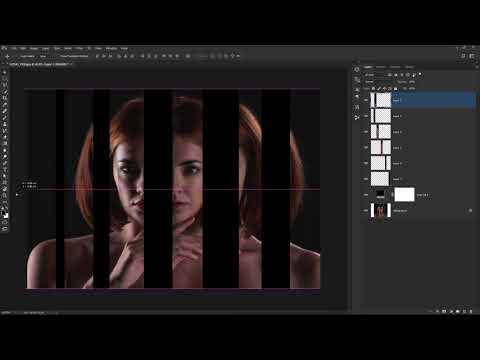This screenshot has width=480, height=360.
Task: Select the Move tool in the toolbar
Action: (4, 72)
